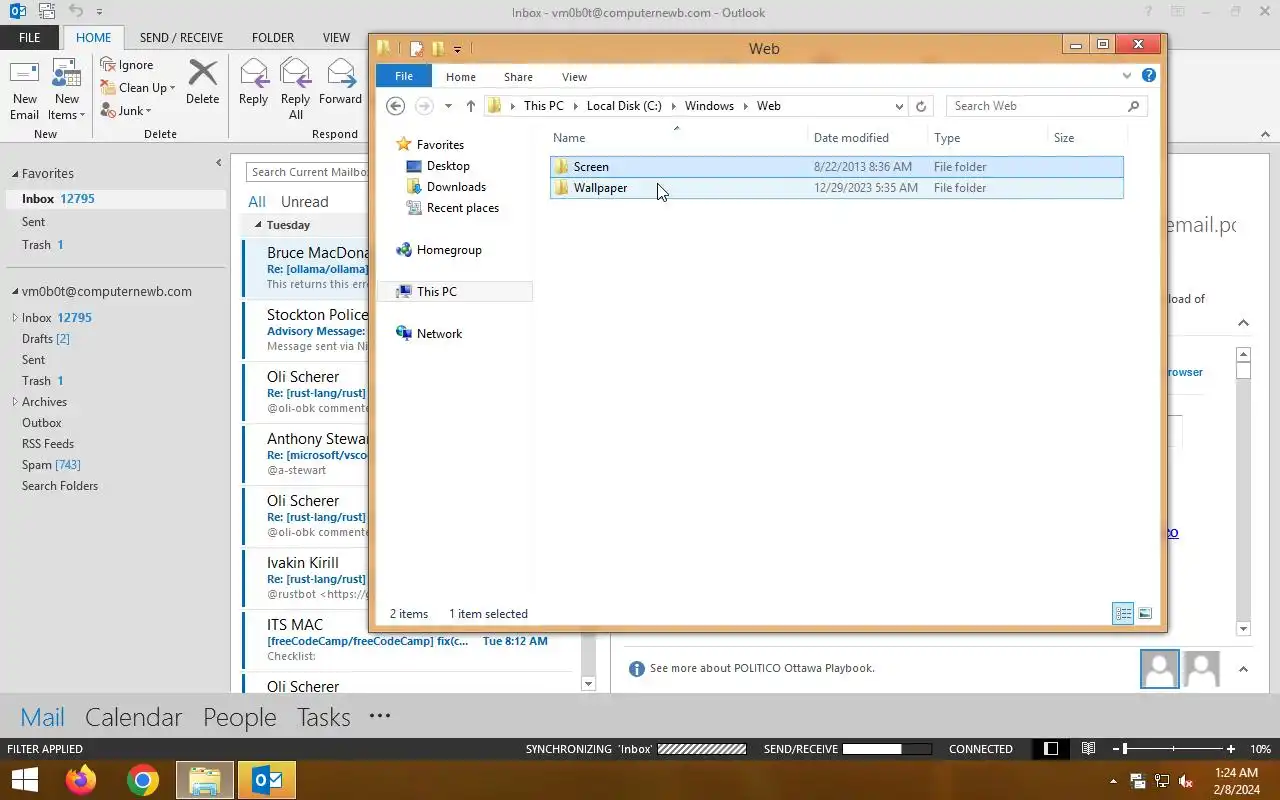Screen dimensions: 1280x800
Task: Open Outlook FILE tab
Action: (30, 38)
